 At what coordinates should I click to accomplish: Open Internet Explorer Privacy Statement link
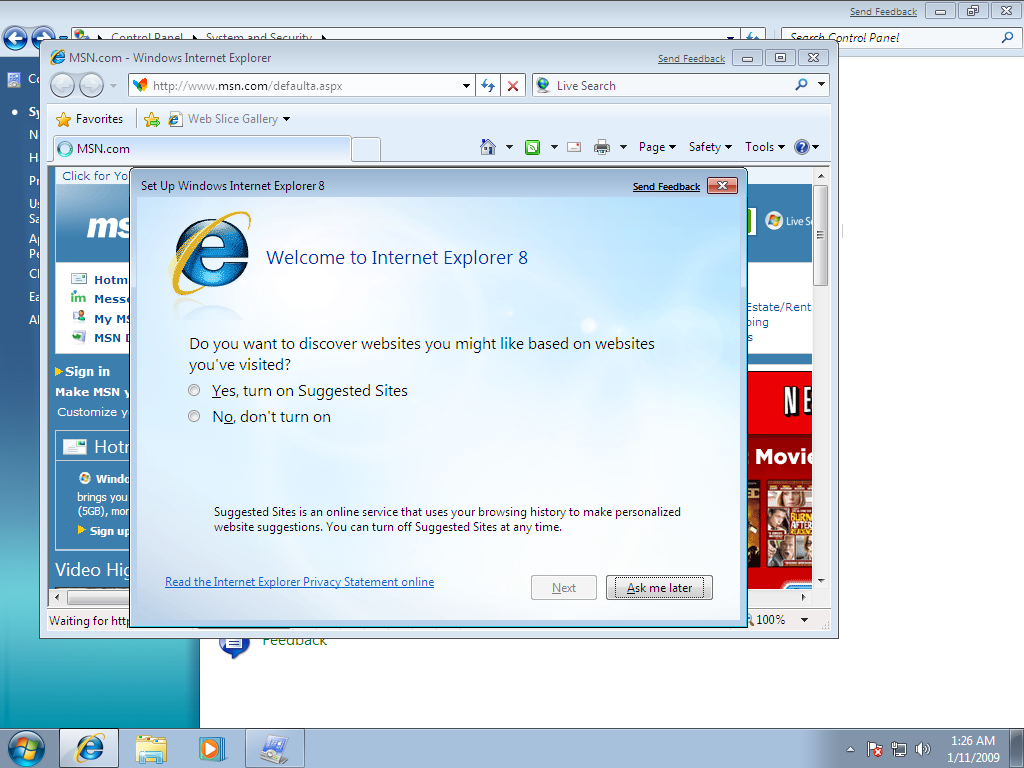[299, 582]
